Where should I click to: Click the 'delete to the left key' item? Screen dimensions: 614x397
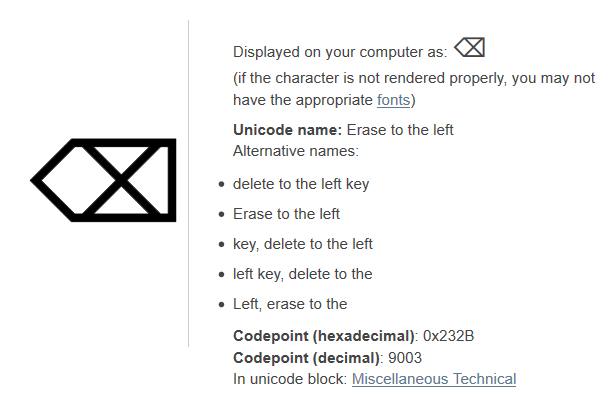[x=301, y=184]
